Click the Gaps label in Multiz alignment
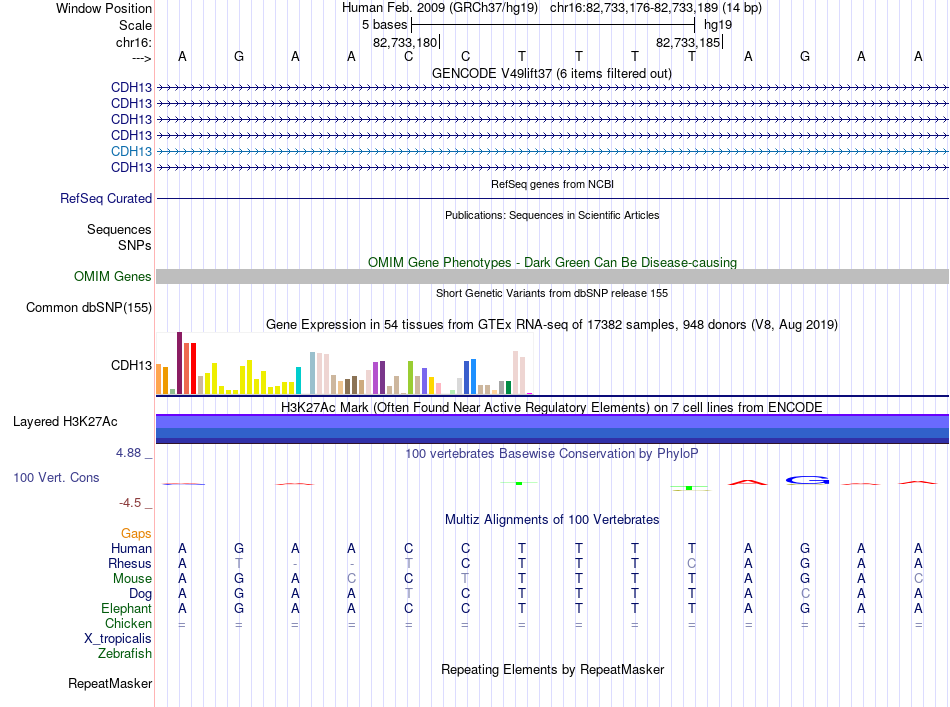950x707 pixels. tap(136, 533)
